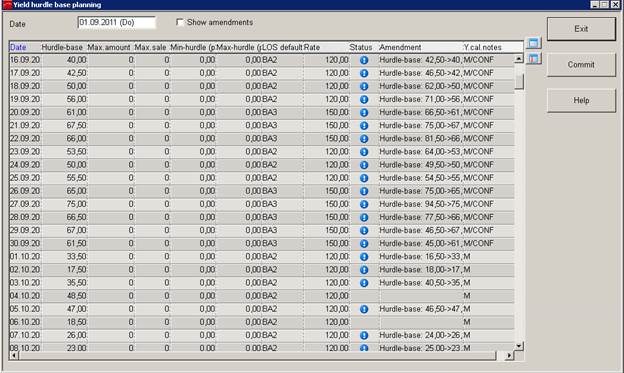
Task: Click status info icon in 03.10.20 row
Action: (364, 283)
